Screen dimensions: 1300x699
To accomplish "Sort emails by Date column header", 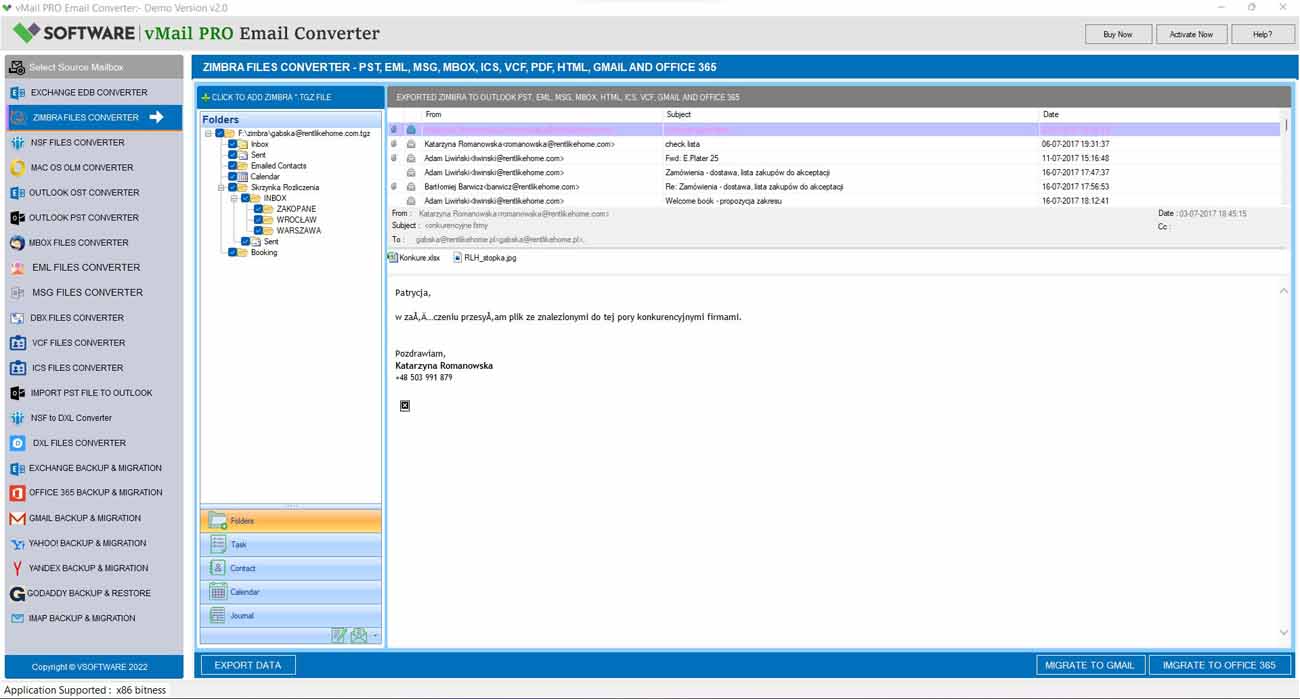I will pos(1160,115).
